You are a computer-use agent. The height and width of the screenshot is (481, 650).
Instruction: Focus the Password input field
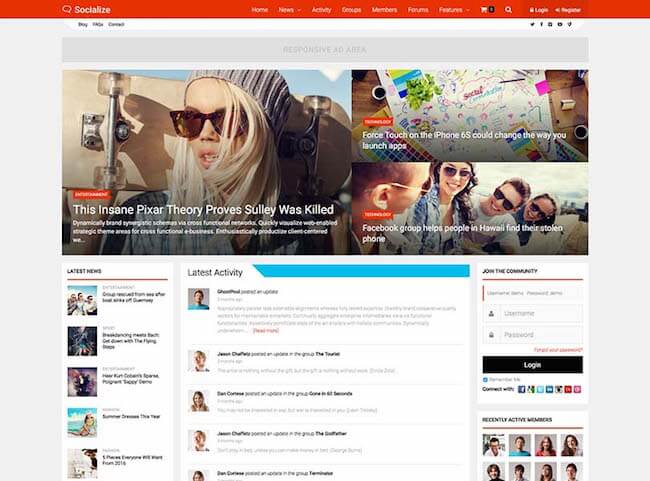coord(532,335)
